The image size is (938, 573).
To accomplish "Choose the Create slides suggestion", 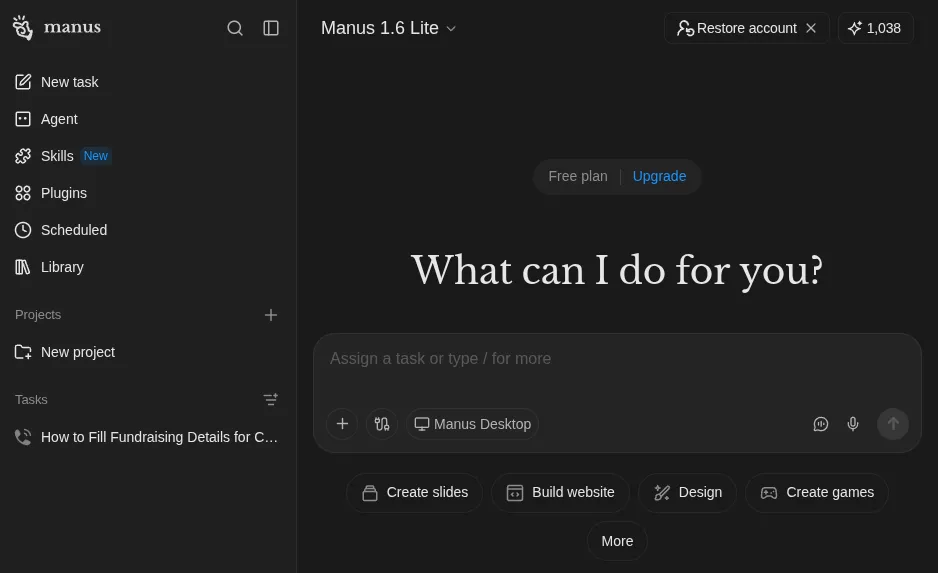I will pos(415,493).
